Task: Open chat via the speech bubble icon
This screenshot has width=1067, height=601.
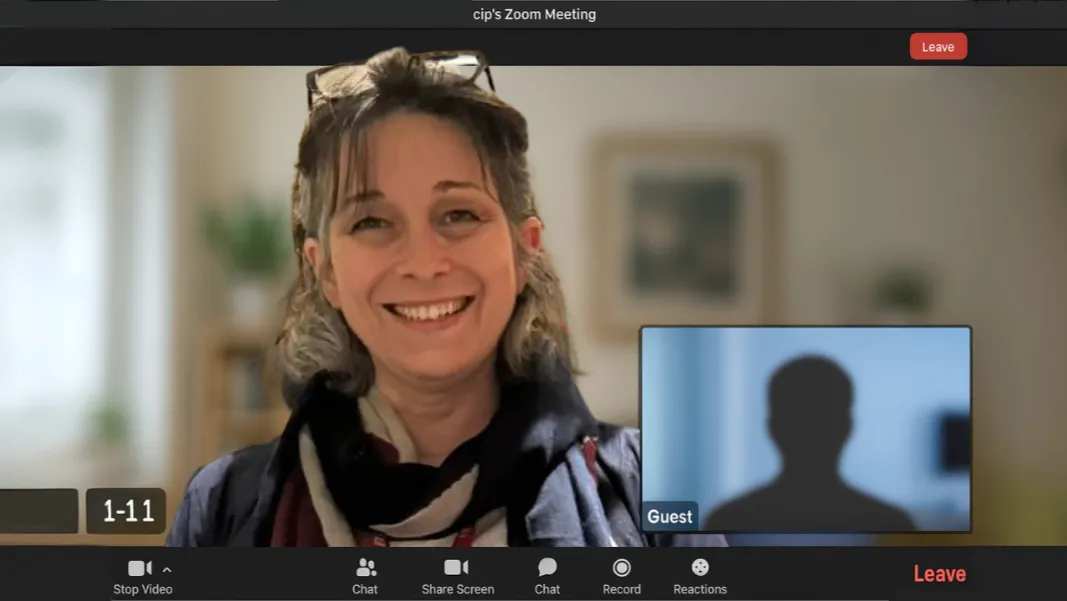Action: [547, 568]
